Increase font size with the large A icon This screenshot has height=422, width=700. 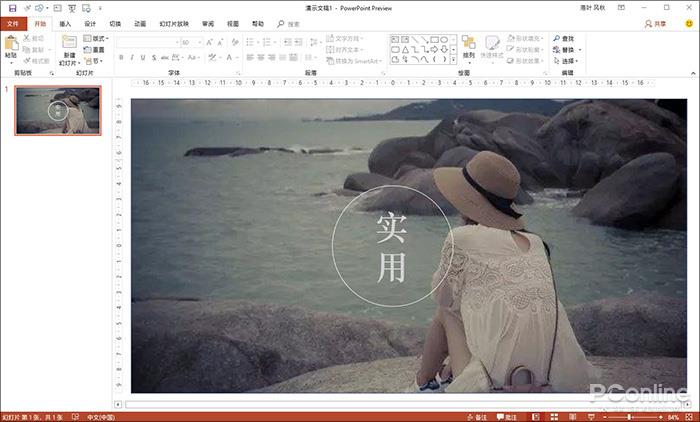point(209,42)
